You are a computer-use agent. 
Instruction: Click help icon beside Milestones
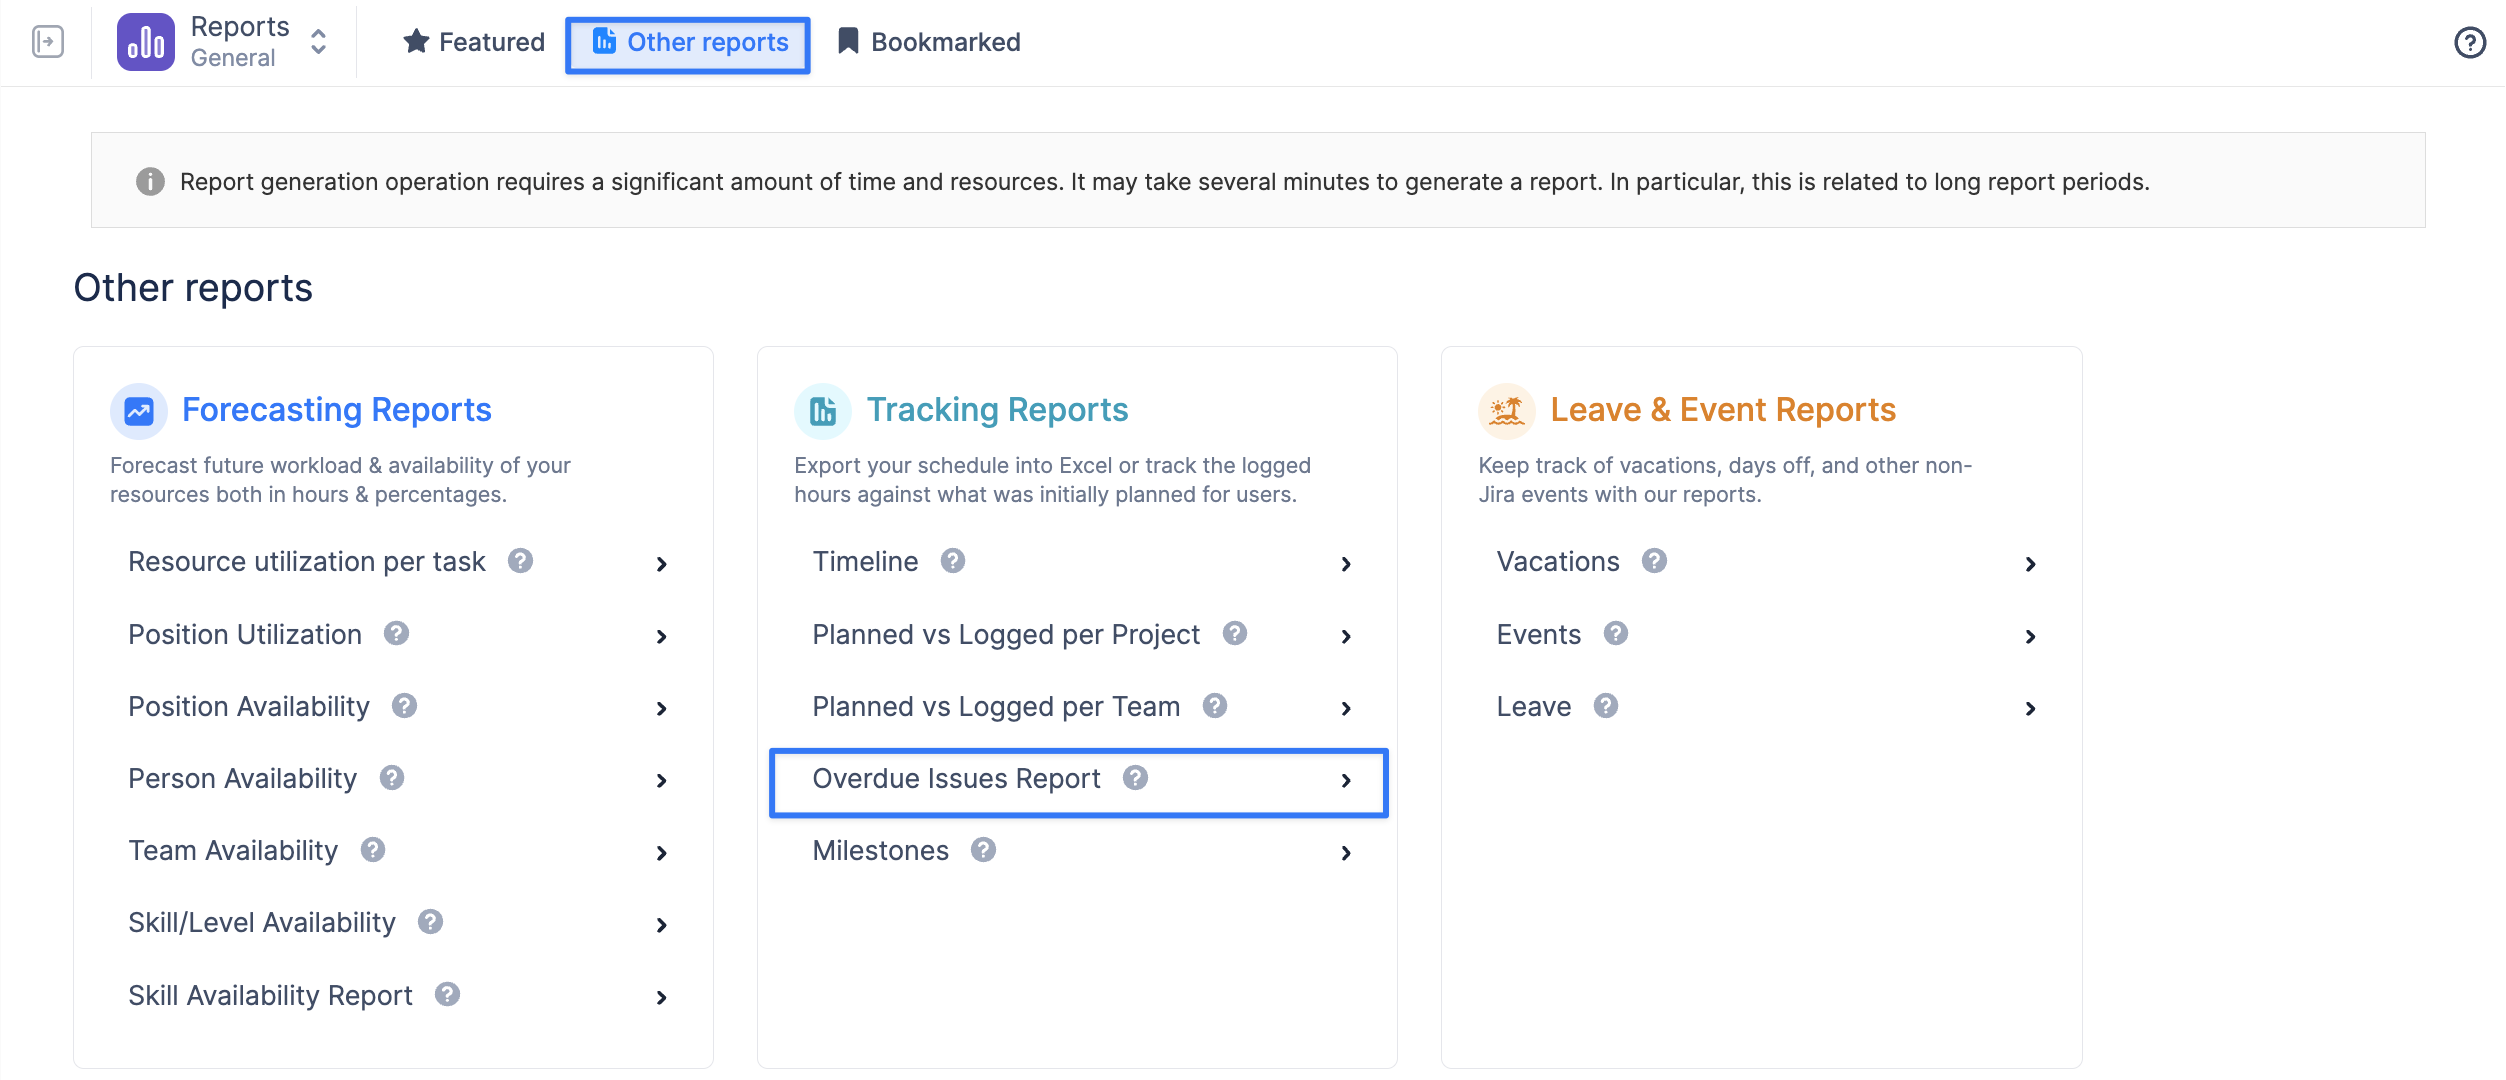click(984, 850)
